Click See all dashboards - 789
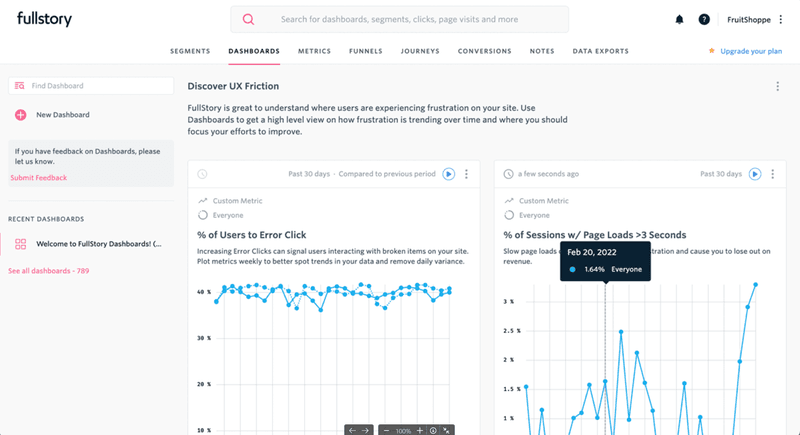This screenshot has height=435, width=800. pyautogui.click(x=48, y=271)
